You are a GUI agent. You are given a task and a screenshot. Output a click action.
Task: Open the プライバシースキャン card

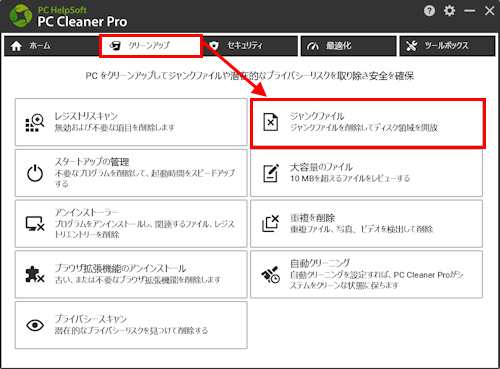pos(131,325)
